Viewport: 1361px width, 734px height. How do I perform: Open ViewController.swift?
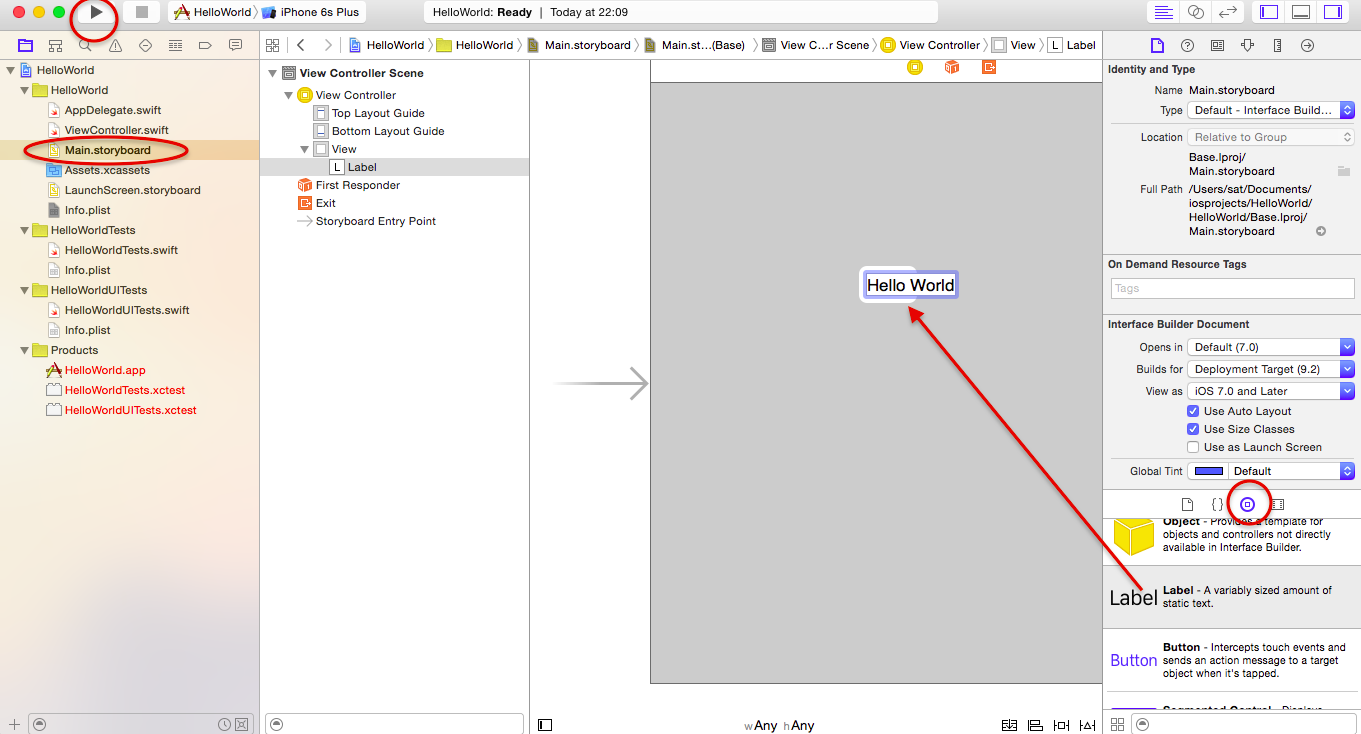pyautogui.click(x=116, y=130)
